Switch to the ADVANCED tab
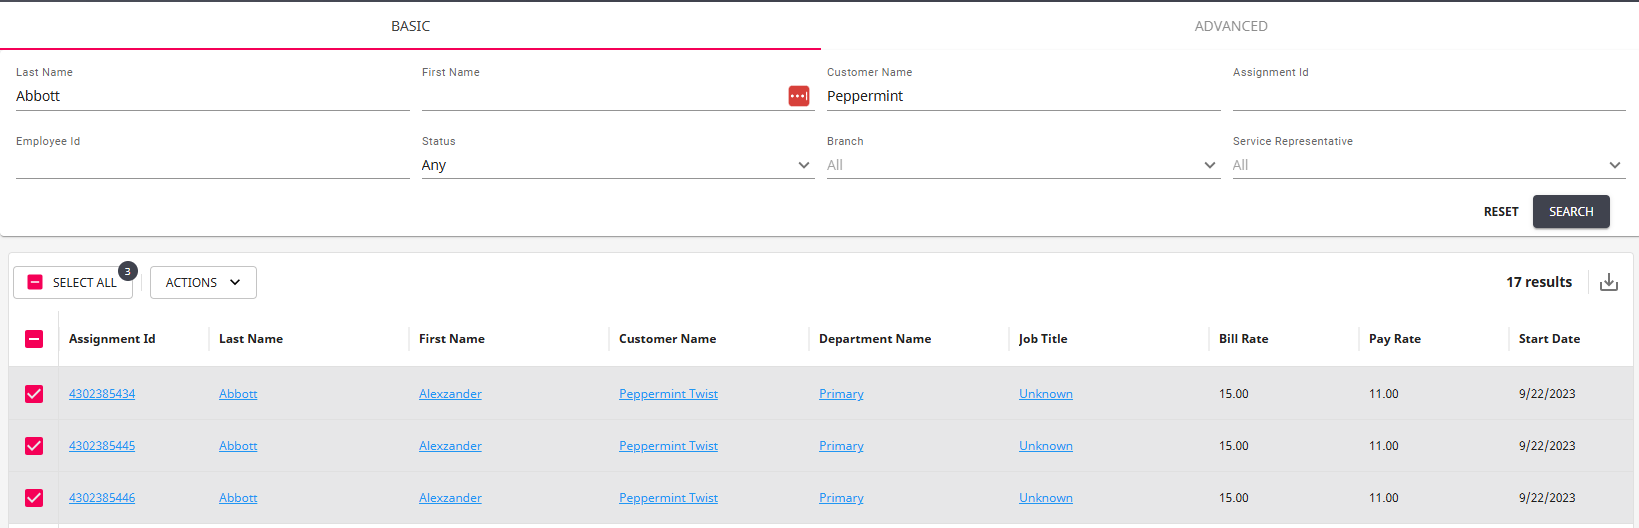This screenshot has width=1639, height=528. (1231, 26)
